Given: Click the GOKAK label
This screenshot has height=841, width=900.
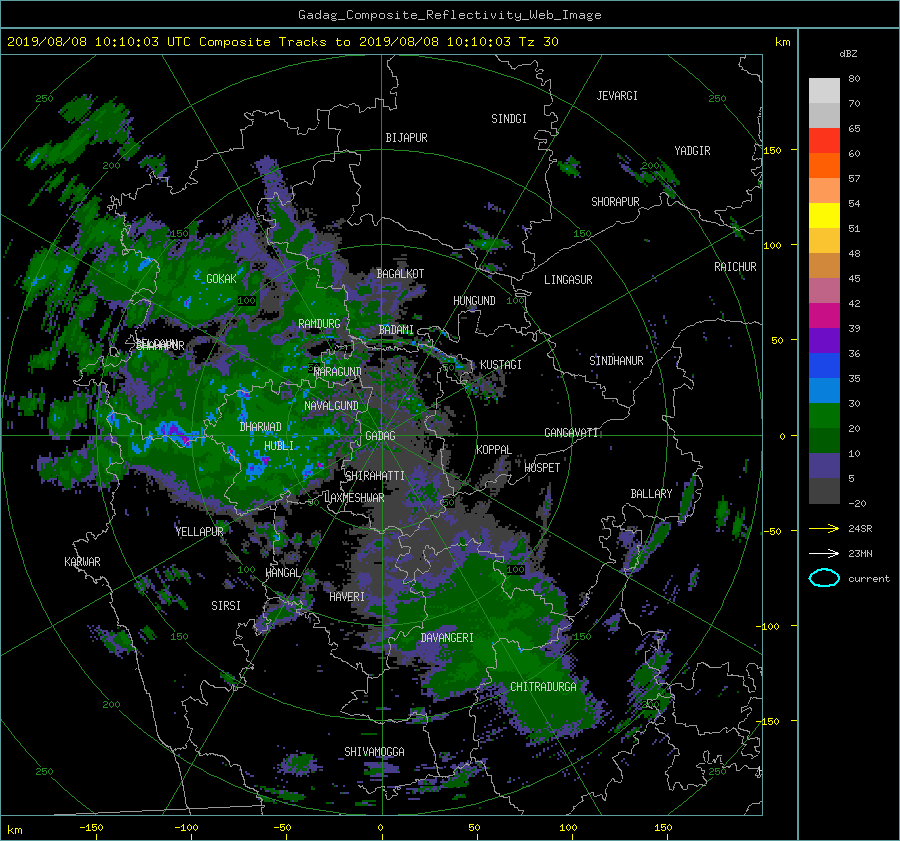Looking at the screenshot, I should pyautogui.click(x=221, y=279).
